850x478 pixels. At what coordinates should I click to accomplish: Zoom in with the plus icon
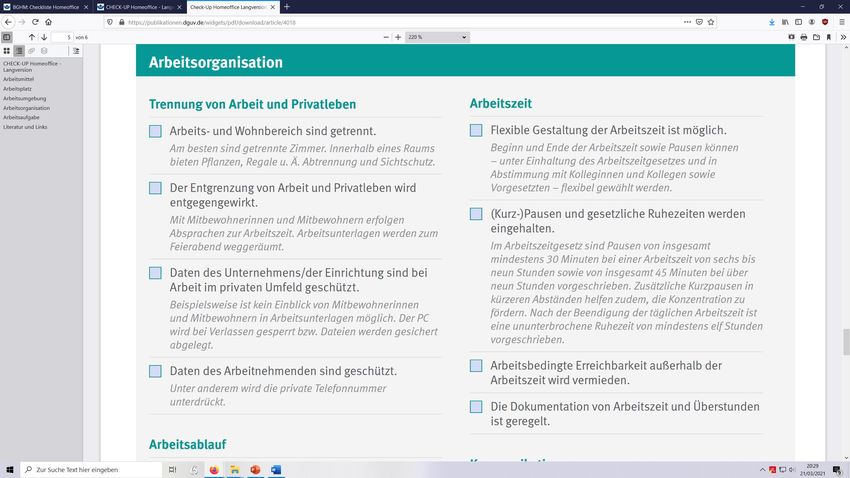coord(399,37)
